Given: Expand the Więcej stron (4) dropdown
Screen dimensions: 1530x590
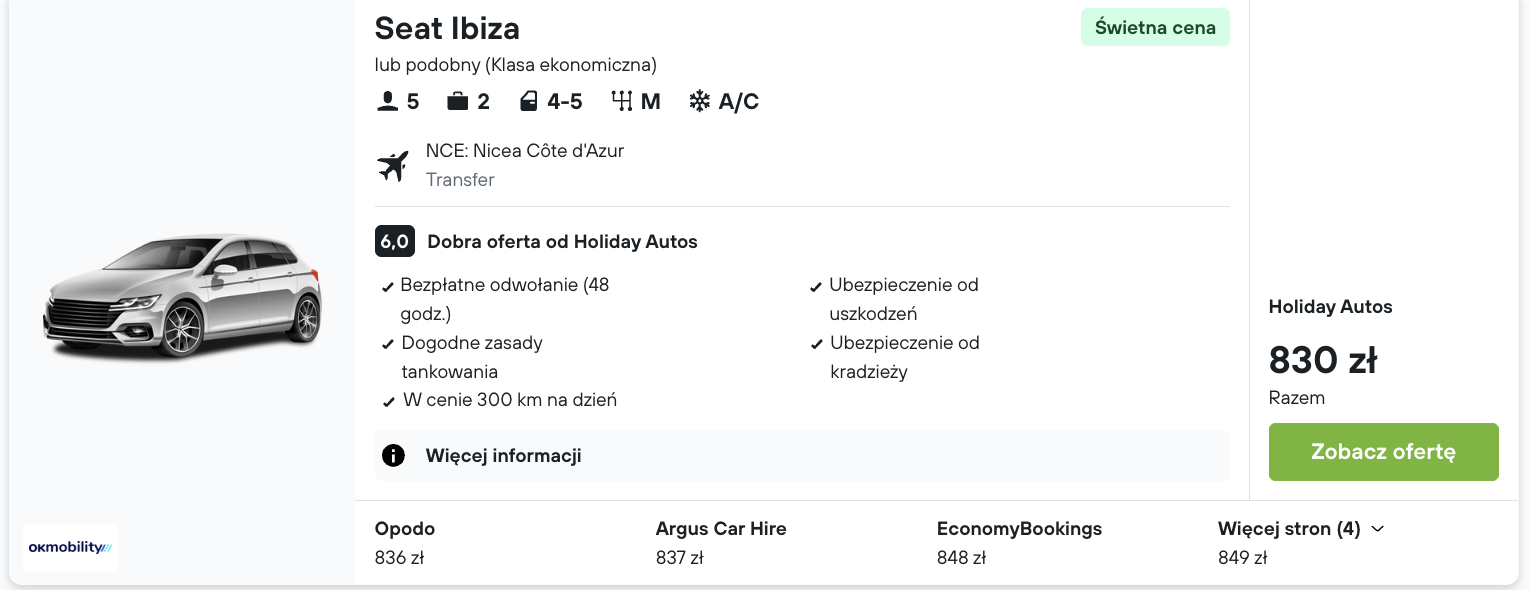Looking at the screenshot, I should [x=1301, y=529].
